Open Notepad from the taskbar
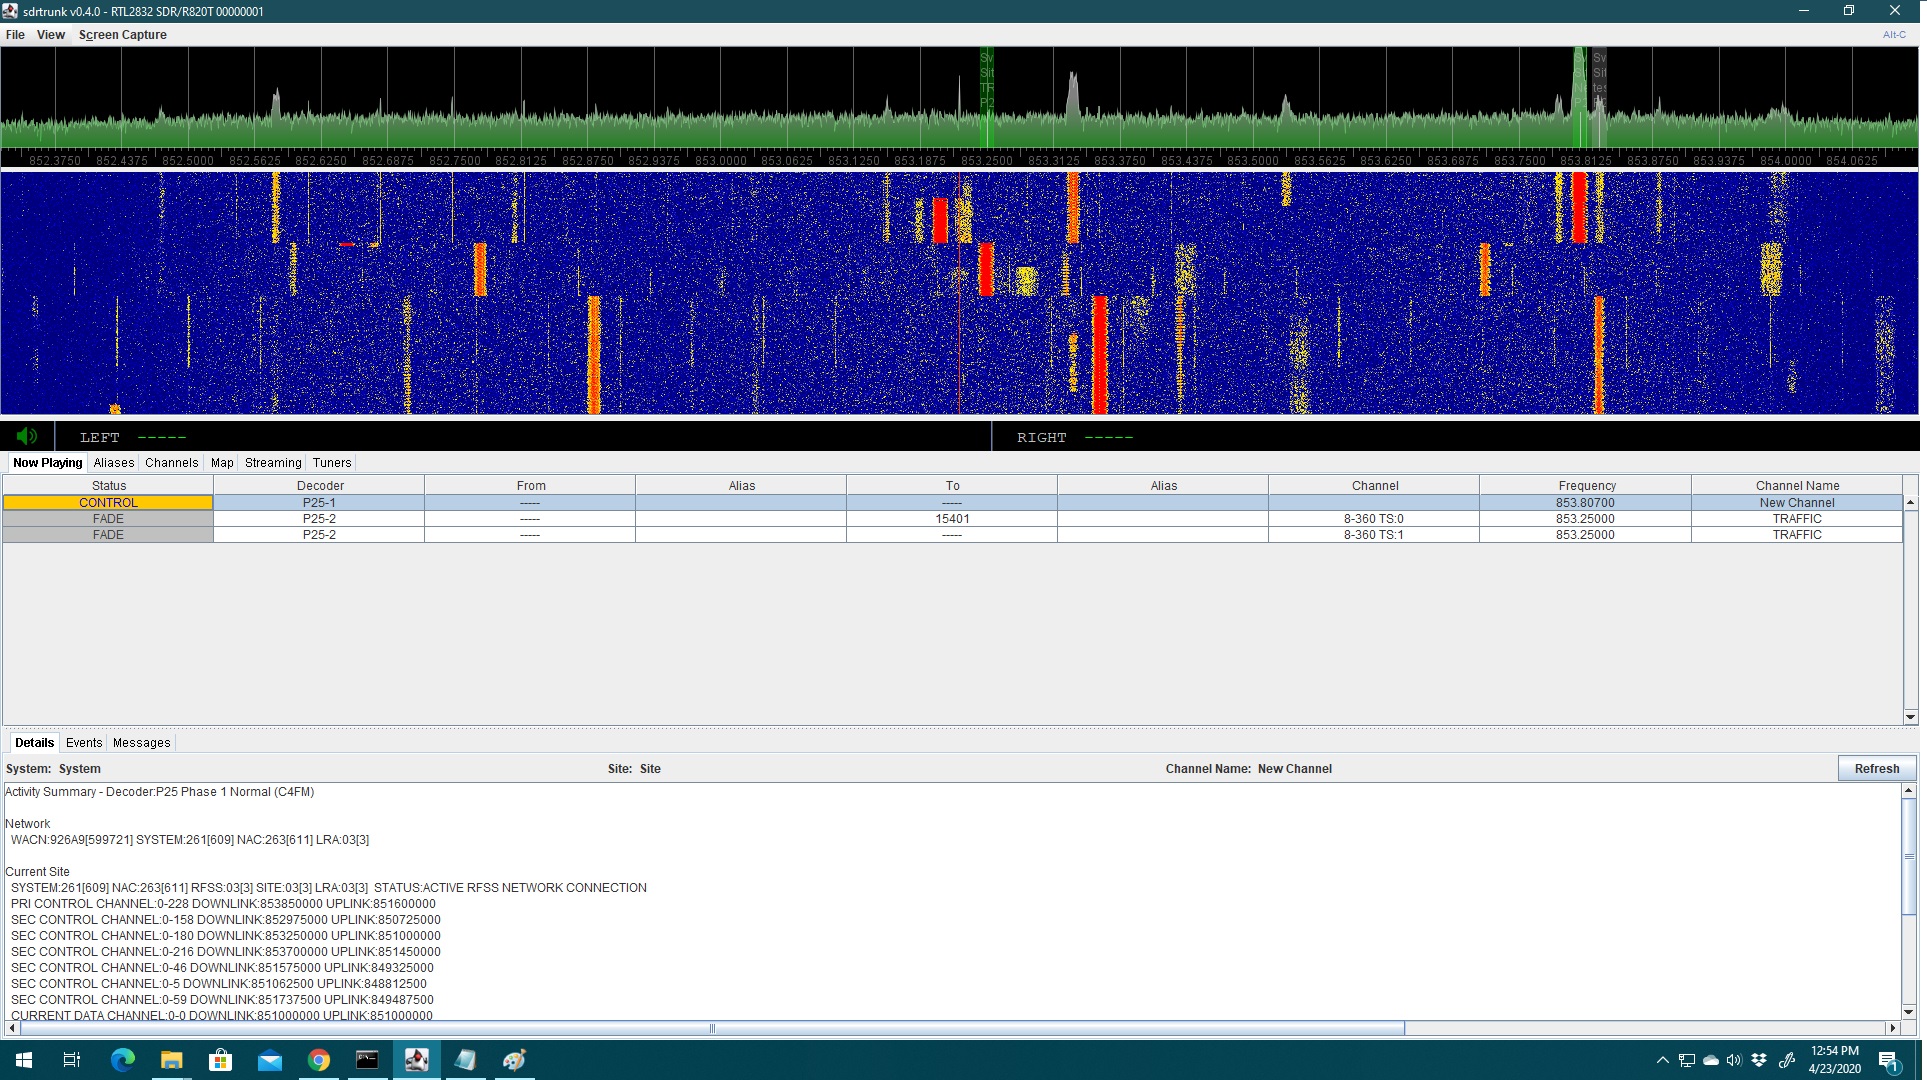The image size is (1927, 1080). point(465,1059)
